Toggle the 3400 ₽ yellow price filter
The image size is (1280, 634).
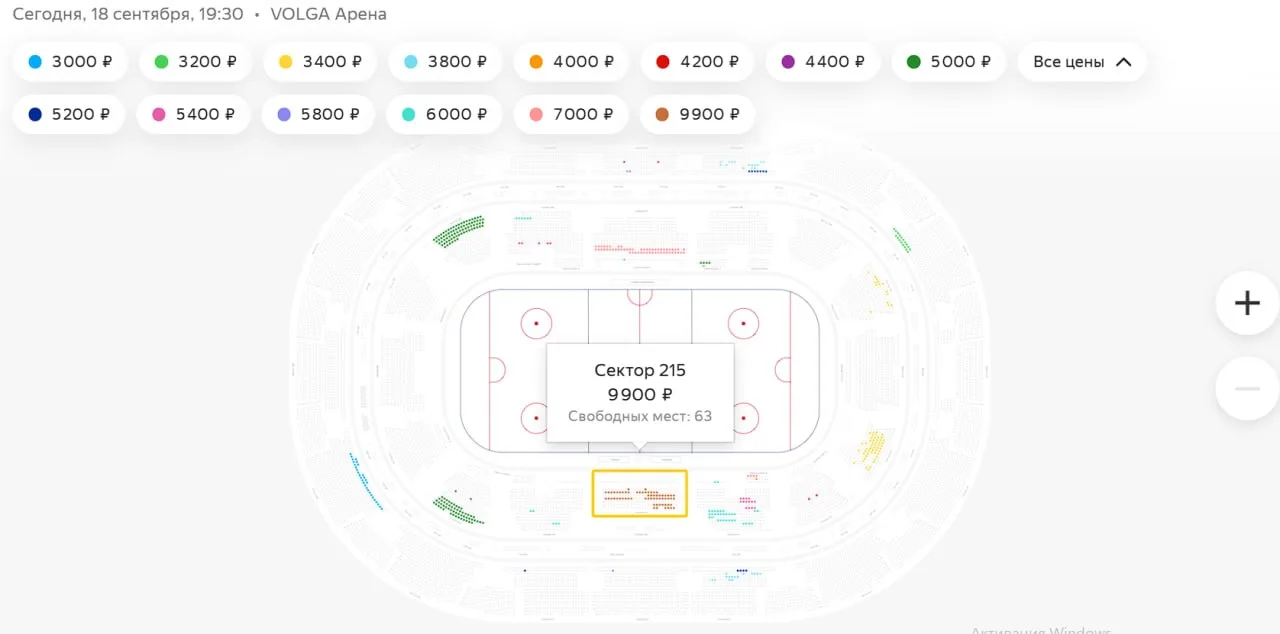[x=320, y=62]
